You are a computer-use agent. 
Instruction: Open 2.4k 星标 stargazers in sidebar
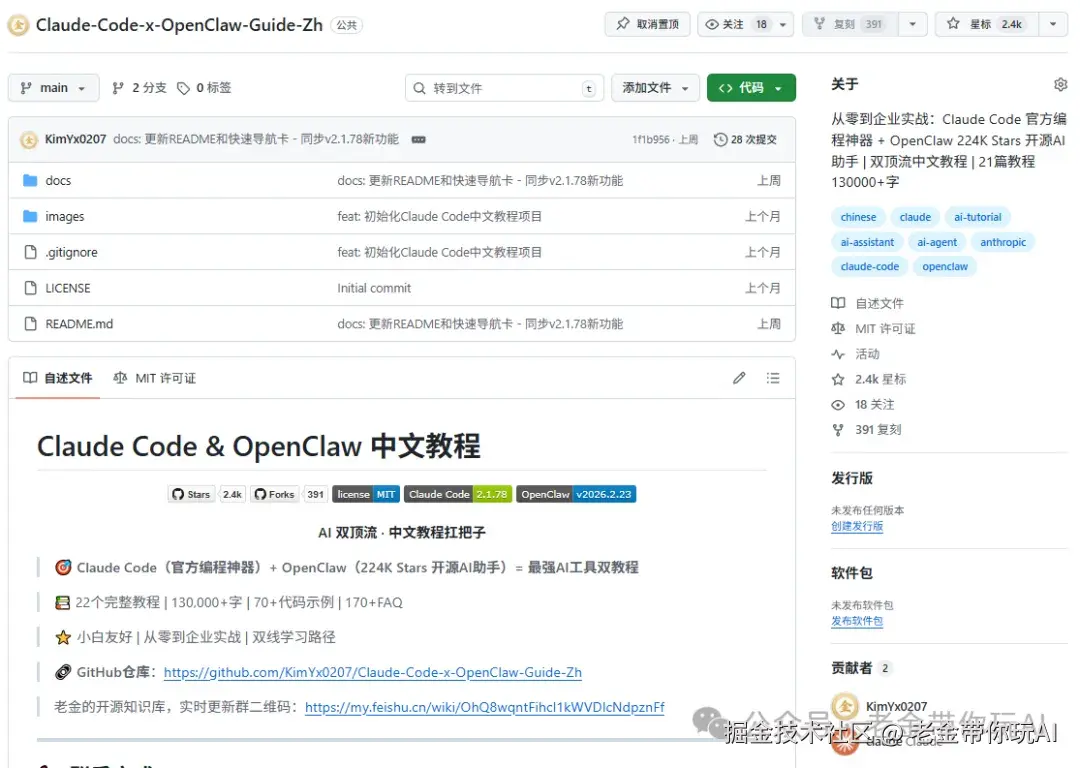(869, 380)
